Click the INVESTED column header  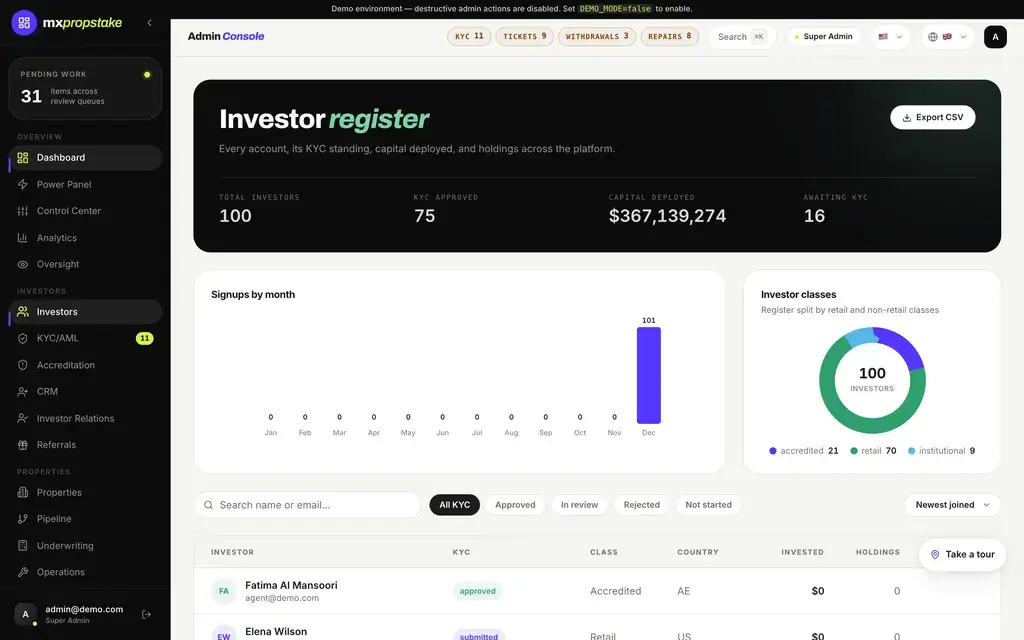(802, 552)
